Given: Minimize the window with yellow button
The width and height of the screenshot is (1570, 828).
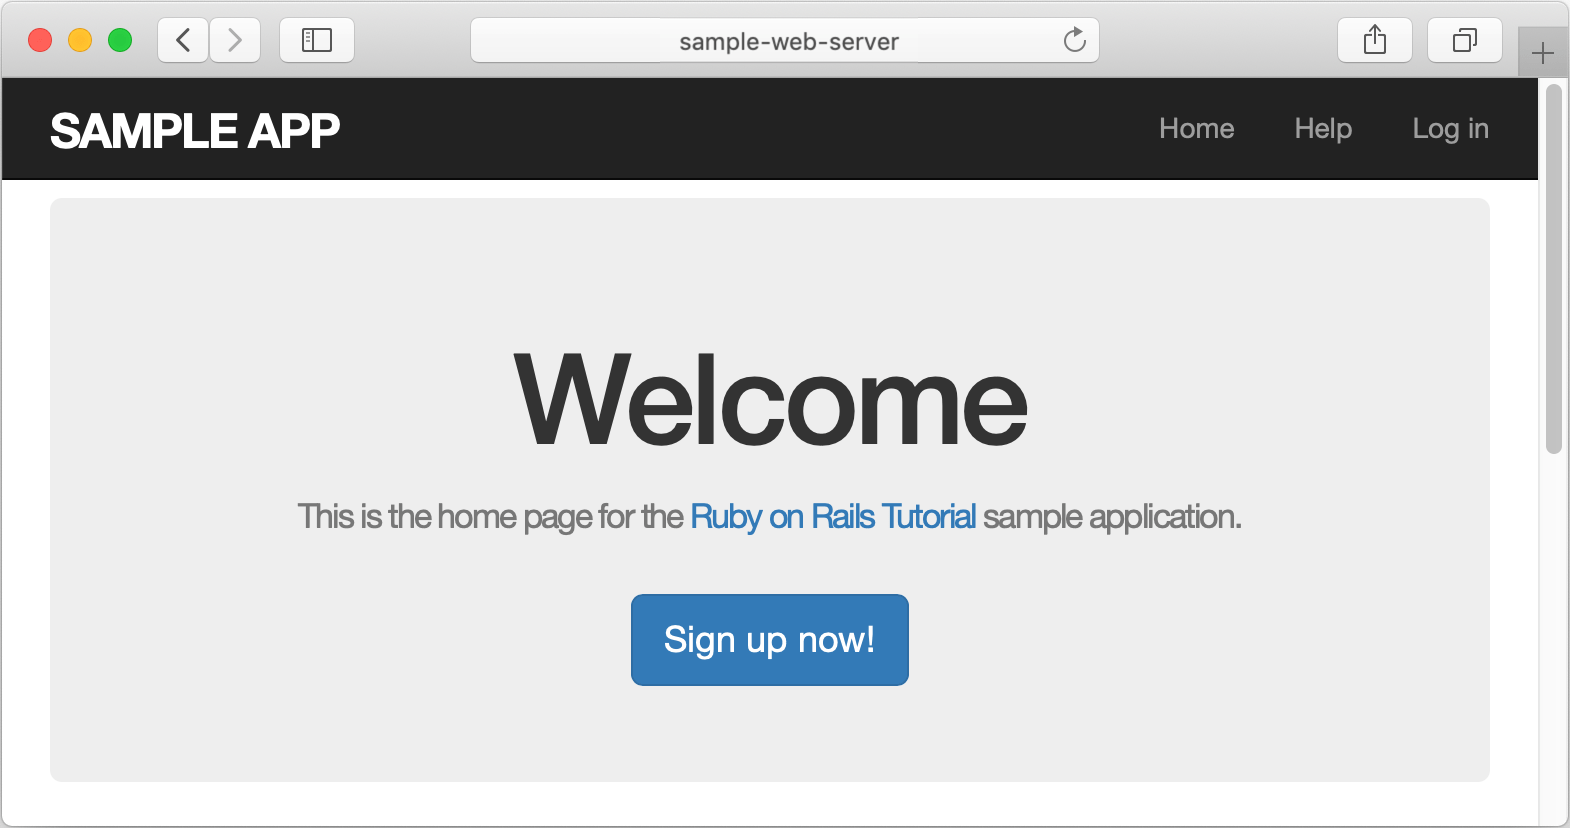Looking at the screenshot, I should point(80,40).
